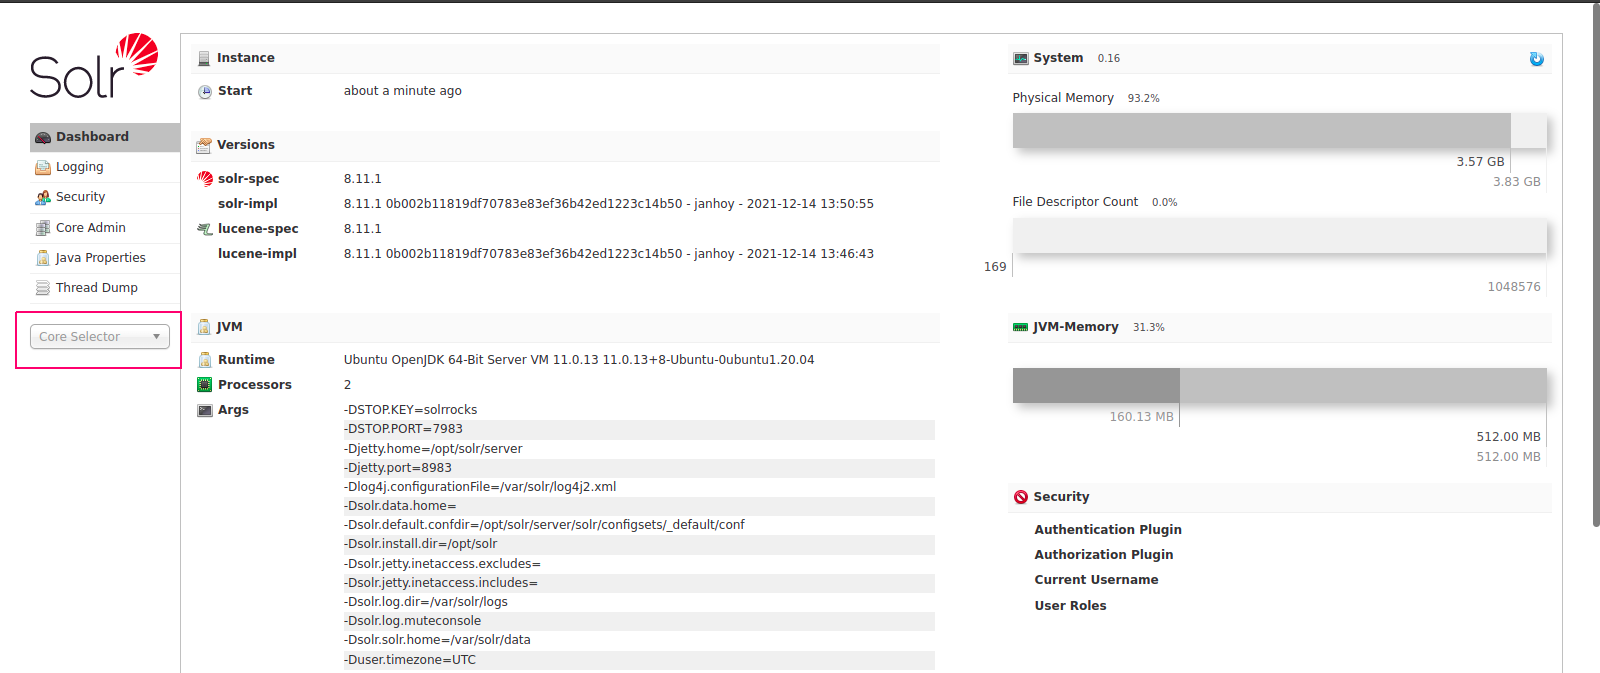This screenshot has height=673, width=1600.
Task: Click the clock icon next to Start
Action: point(205,91)
